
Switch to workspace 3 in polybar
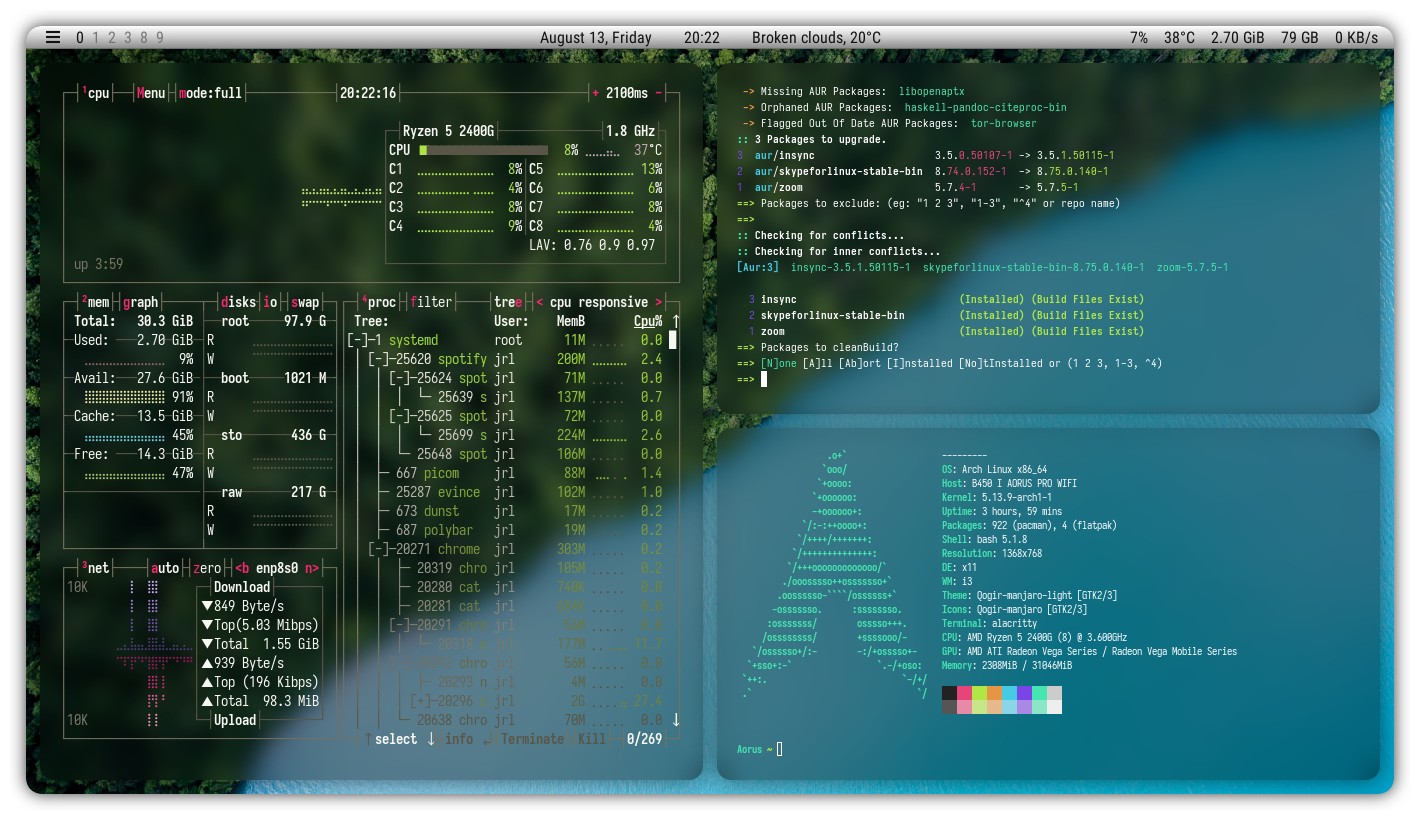pyautogui.click(x=128, y=38)
